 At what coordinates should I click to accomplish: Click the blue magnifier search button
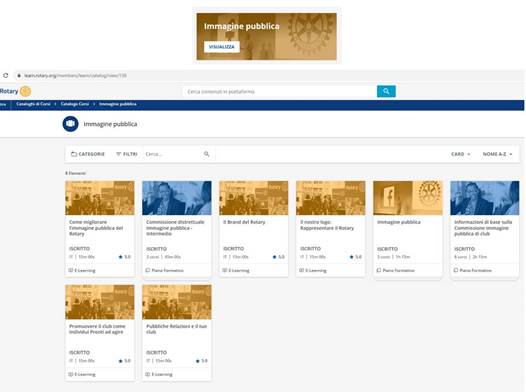coord(386,91)
